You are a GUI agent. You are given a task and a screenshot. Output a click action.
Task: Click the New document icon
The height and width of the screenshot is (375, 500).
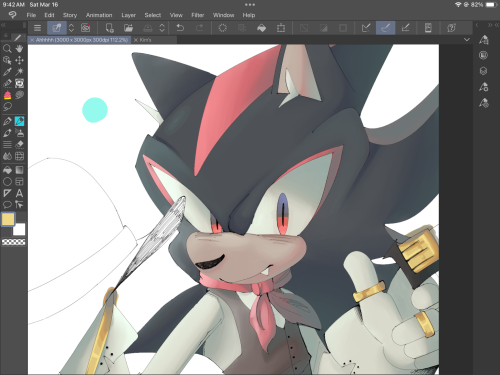coord(109,28)
